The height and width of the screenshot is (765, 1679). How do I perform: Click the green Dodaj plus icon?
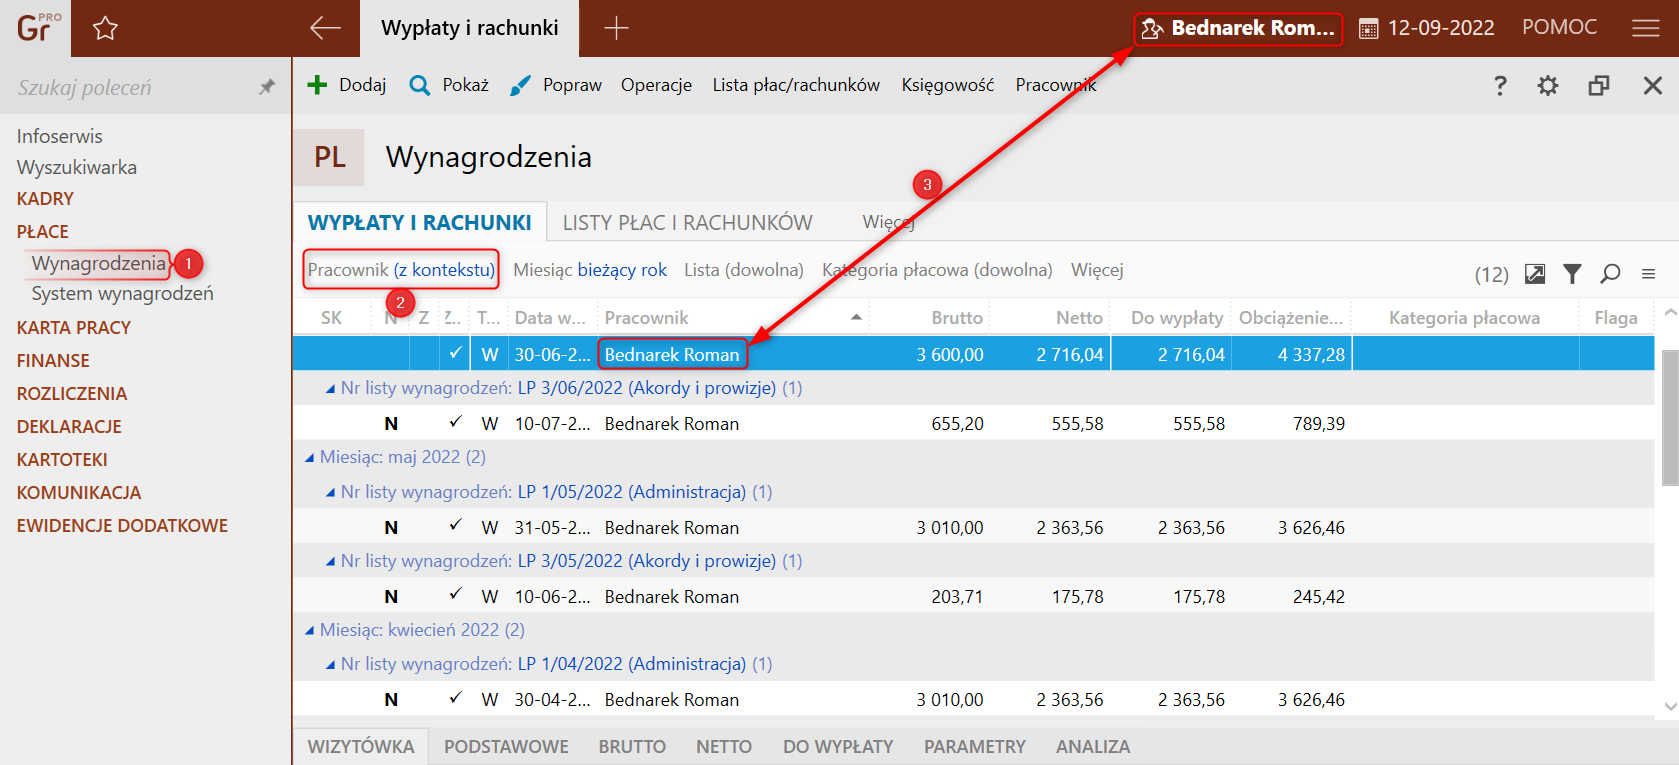[x=317, y=85]
